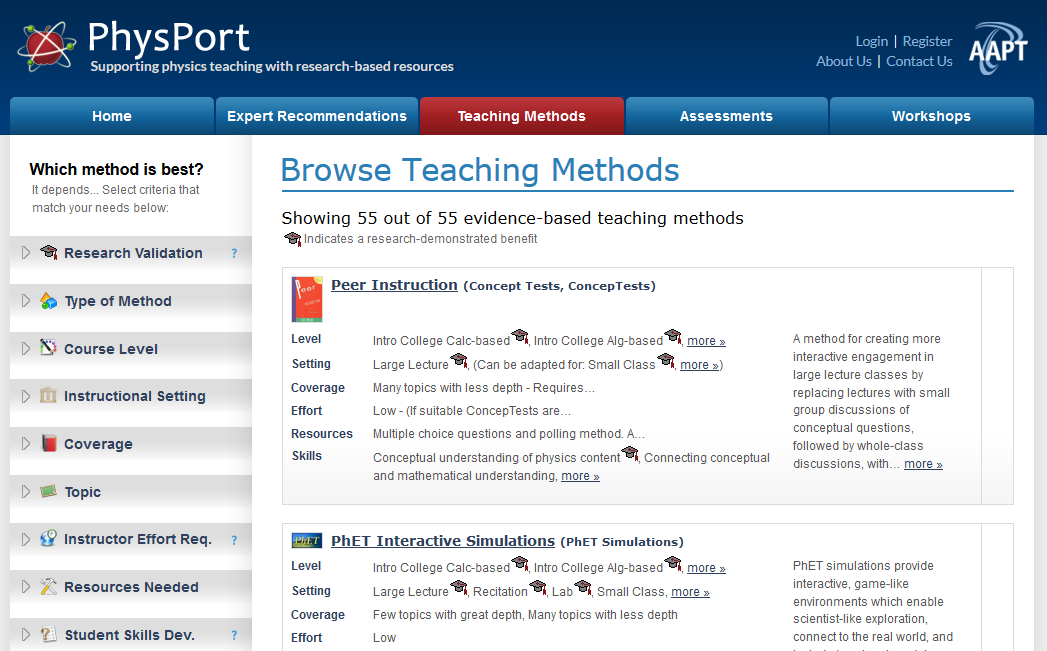Click the Instructional Setting building icon
Image resolution: width=1047 pixels, height=651 pixels.
point(49,396)
